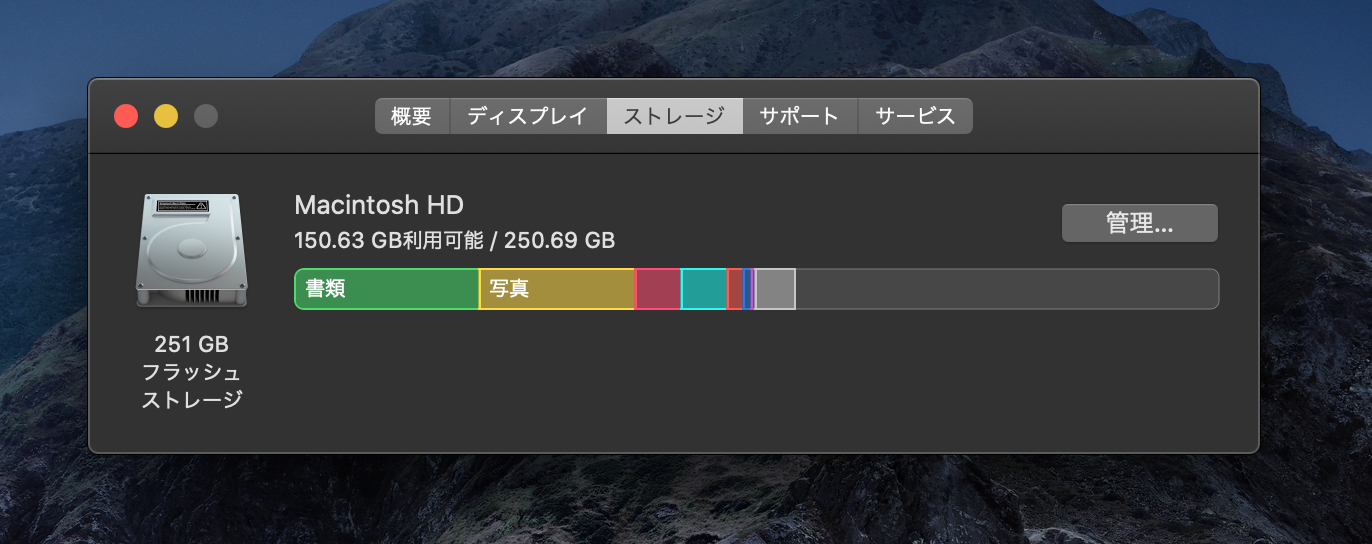This screenshot has width=1372, height=544.
Task: Select the ストレージ tab
Action: coord(674,116)
